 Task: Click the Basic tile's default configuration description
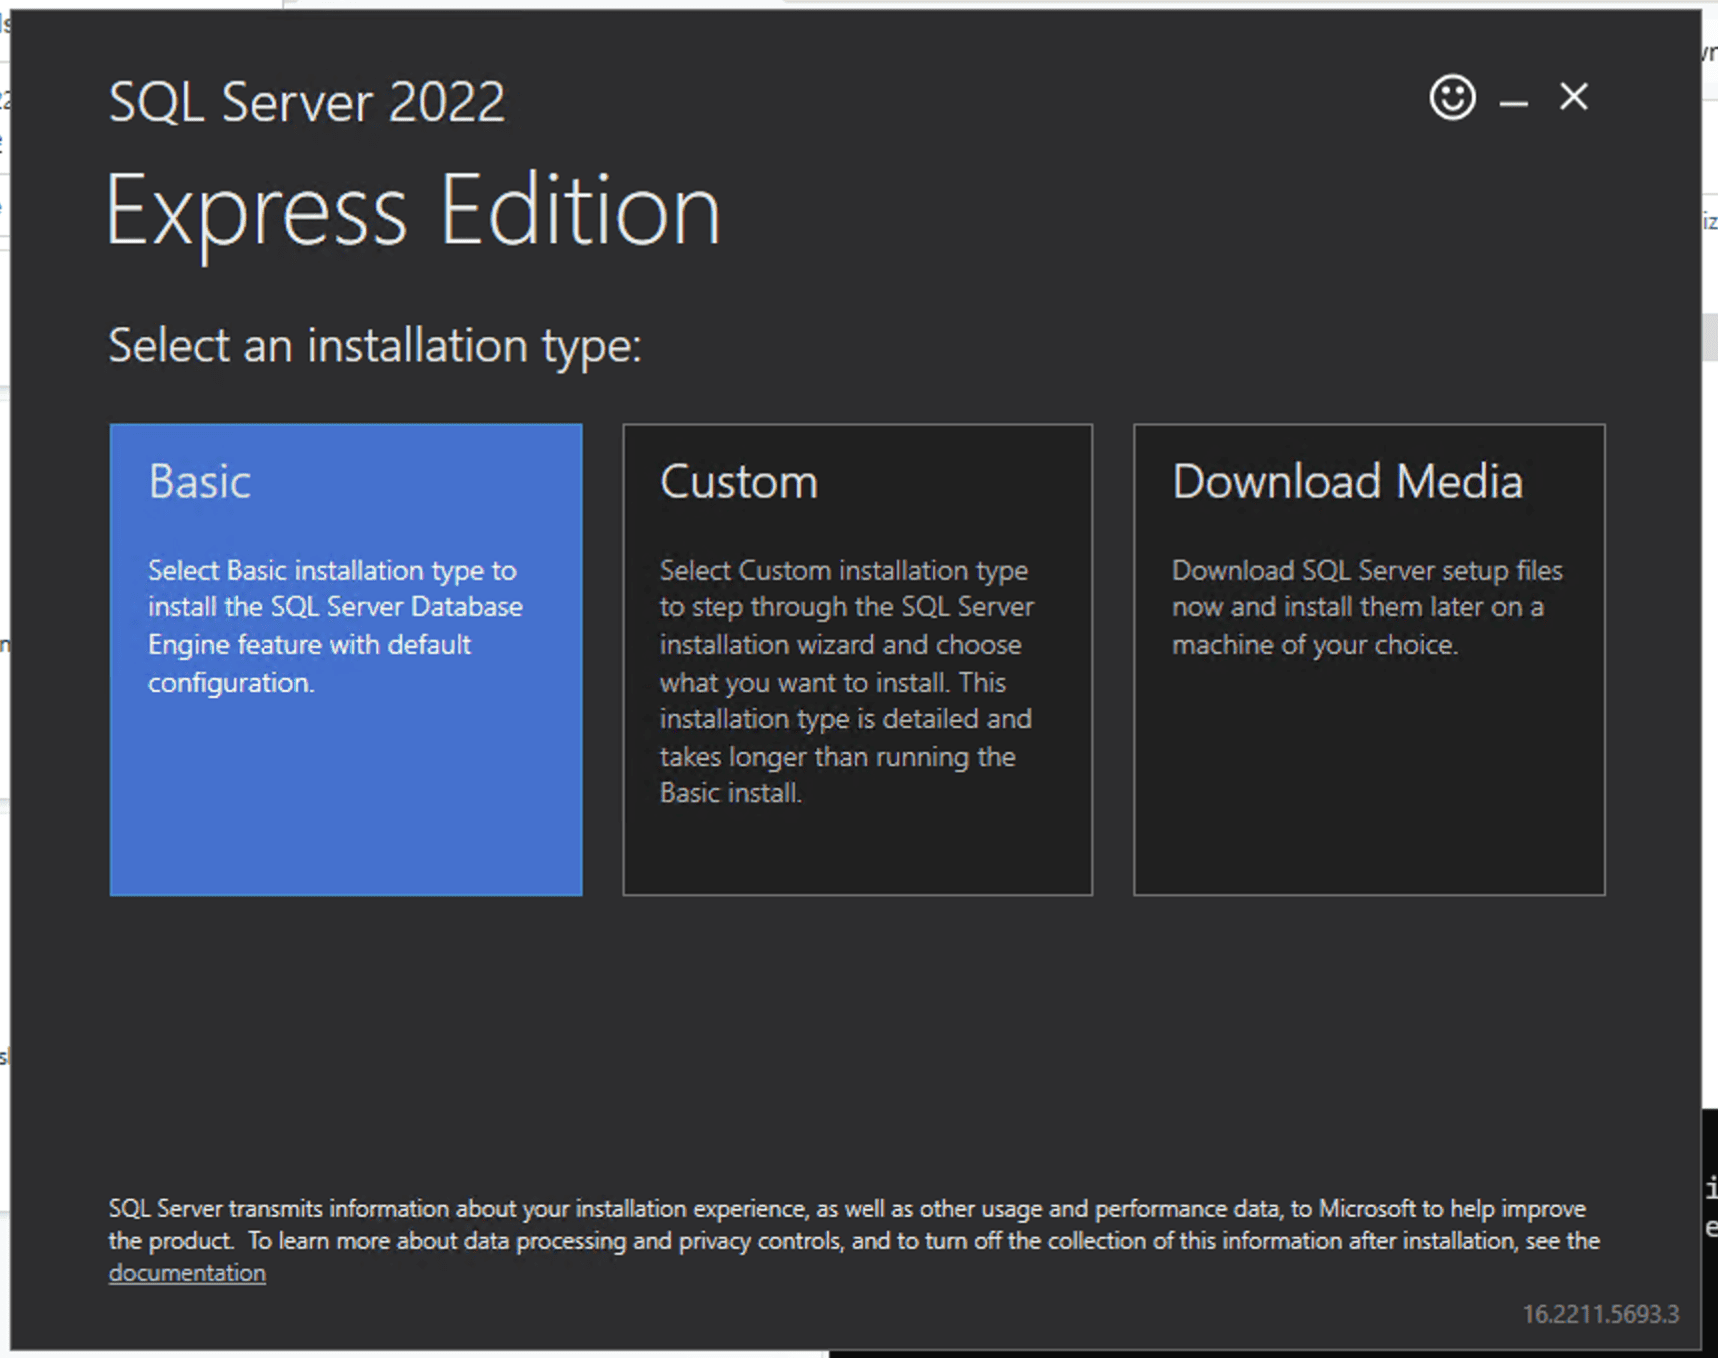[x=334, y=626]
